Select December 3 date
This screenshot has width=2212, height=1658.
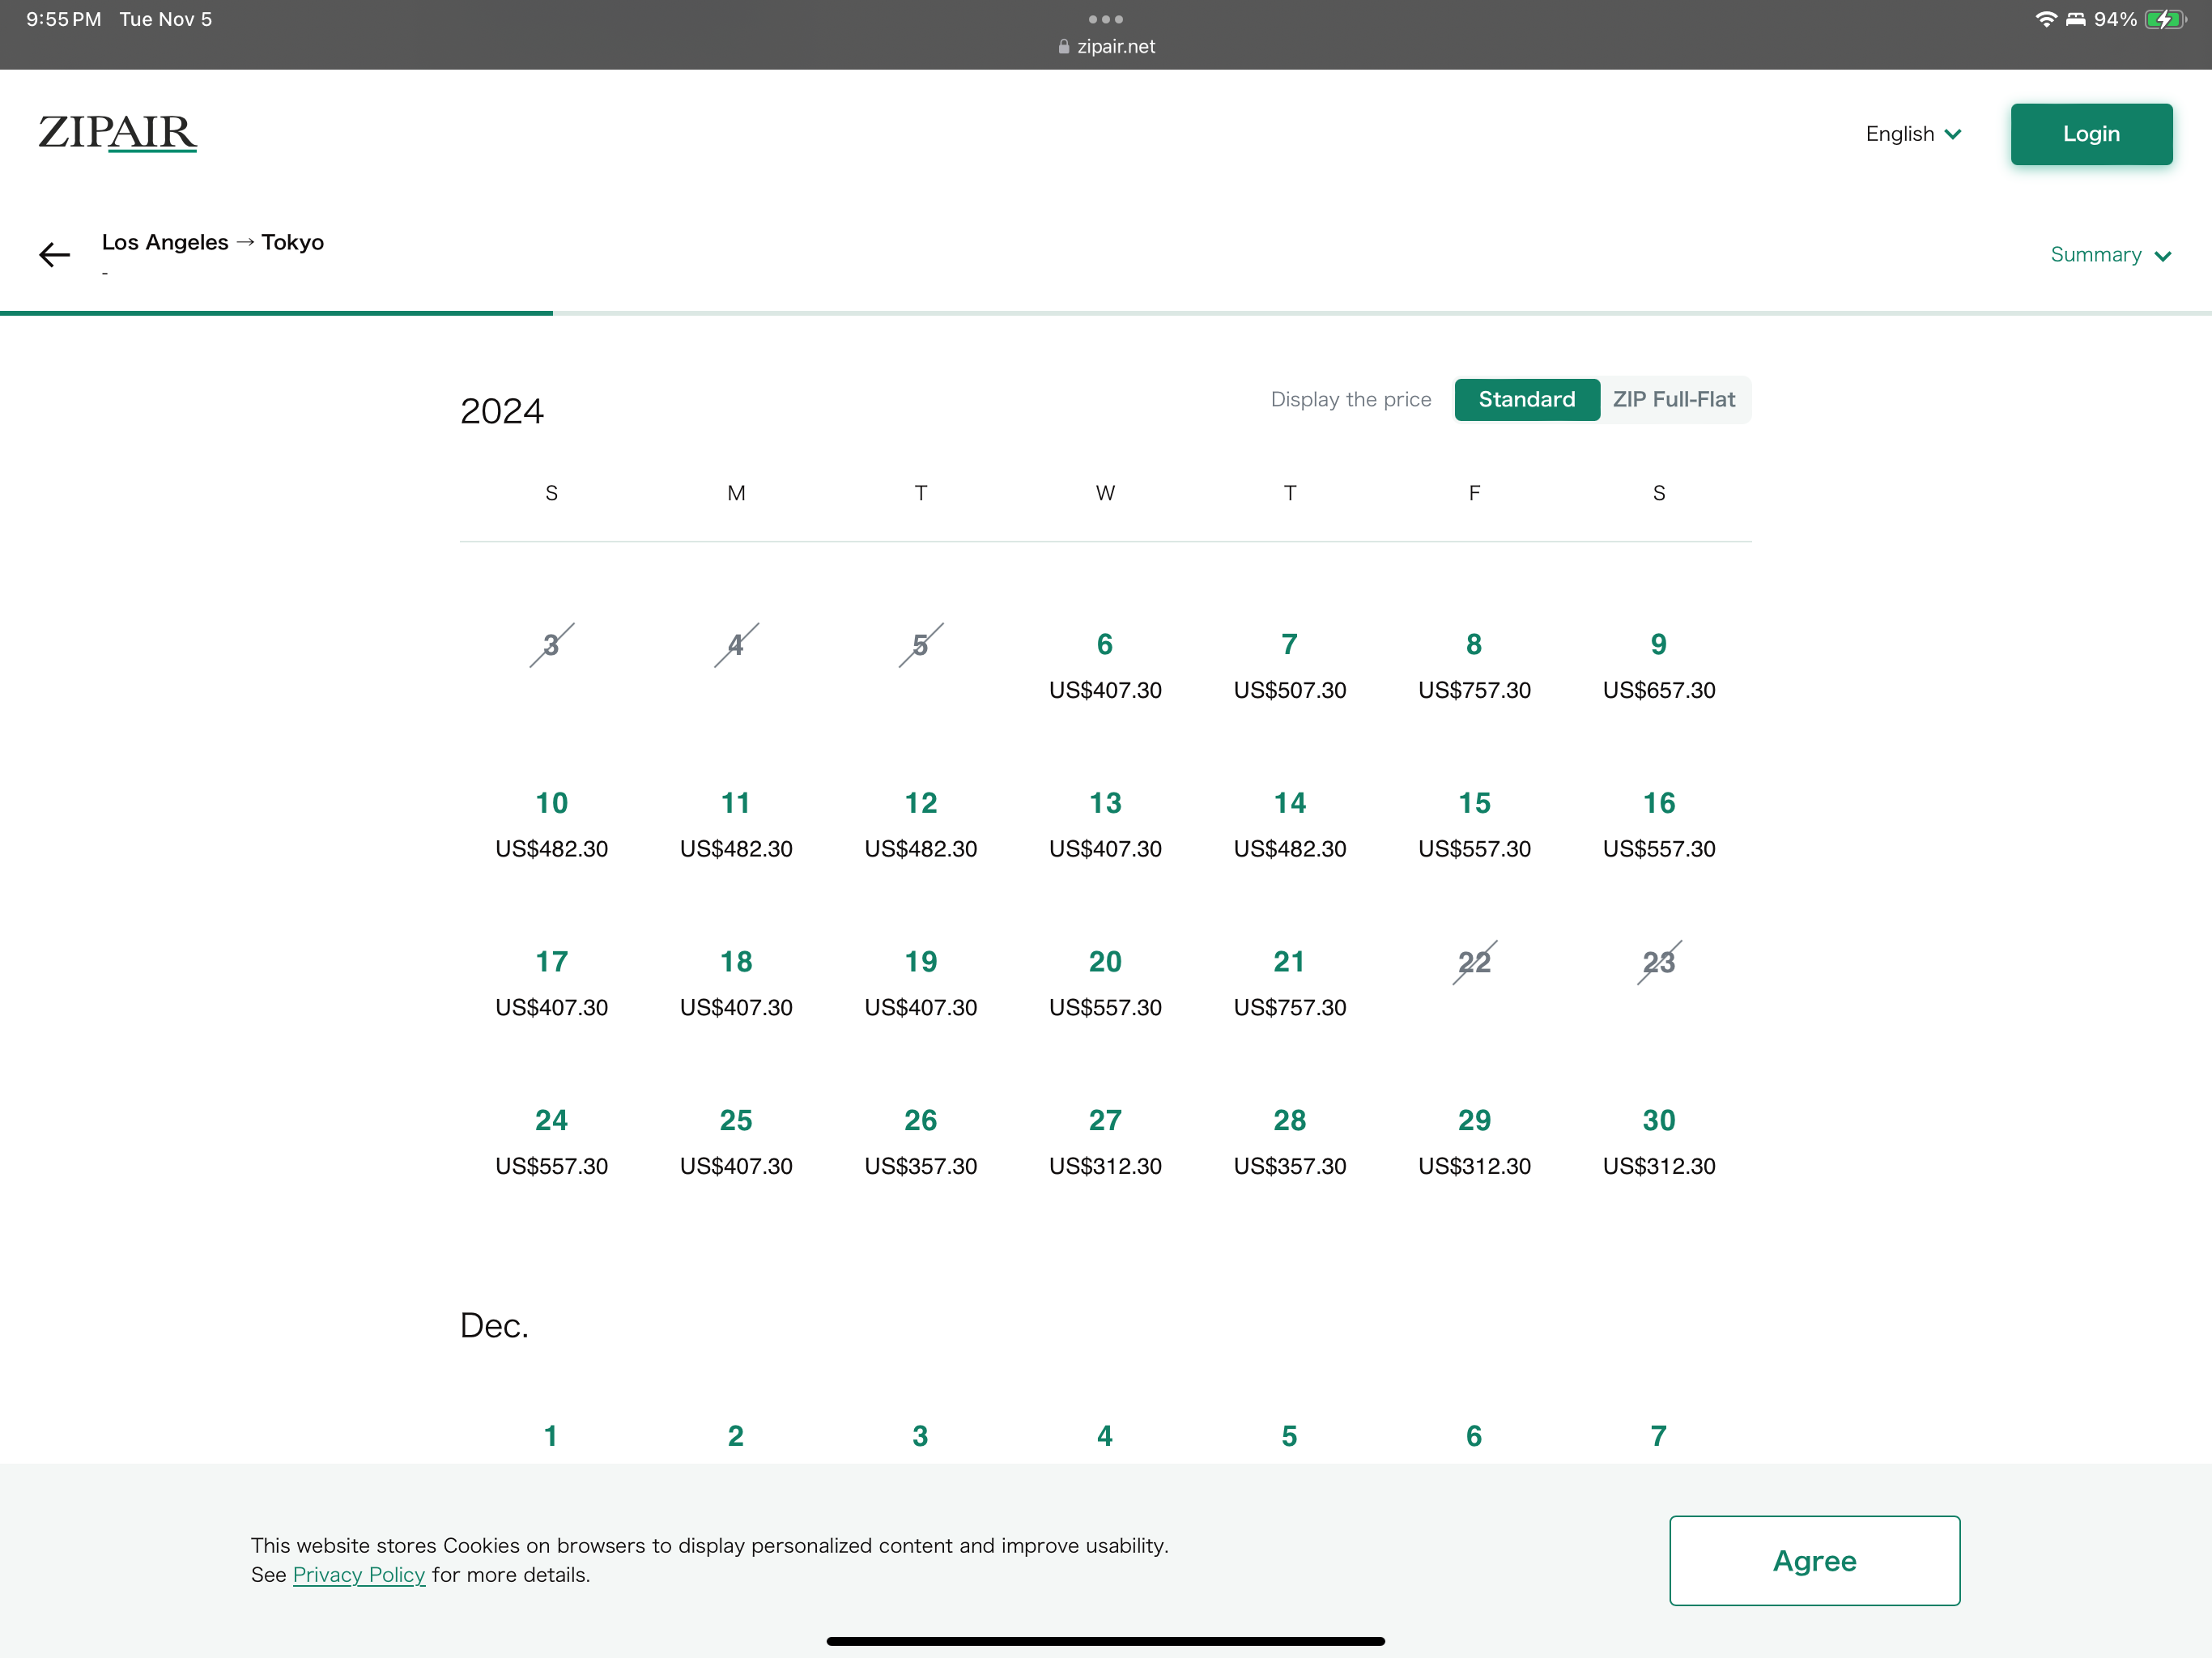[x=920, y=1436]
